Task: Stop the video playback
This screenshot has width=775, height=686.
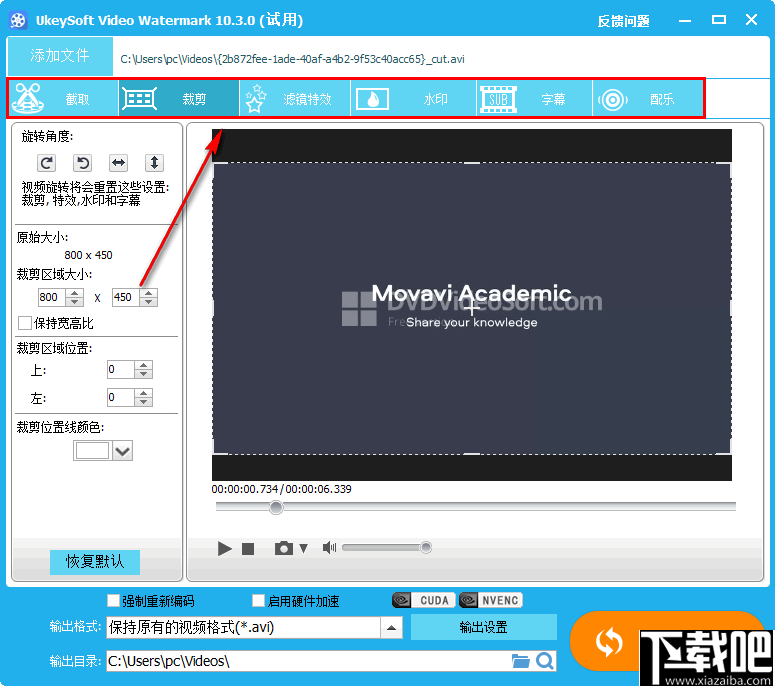Action: (248, 549)
